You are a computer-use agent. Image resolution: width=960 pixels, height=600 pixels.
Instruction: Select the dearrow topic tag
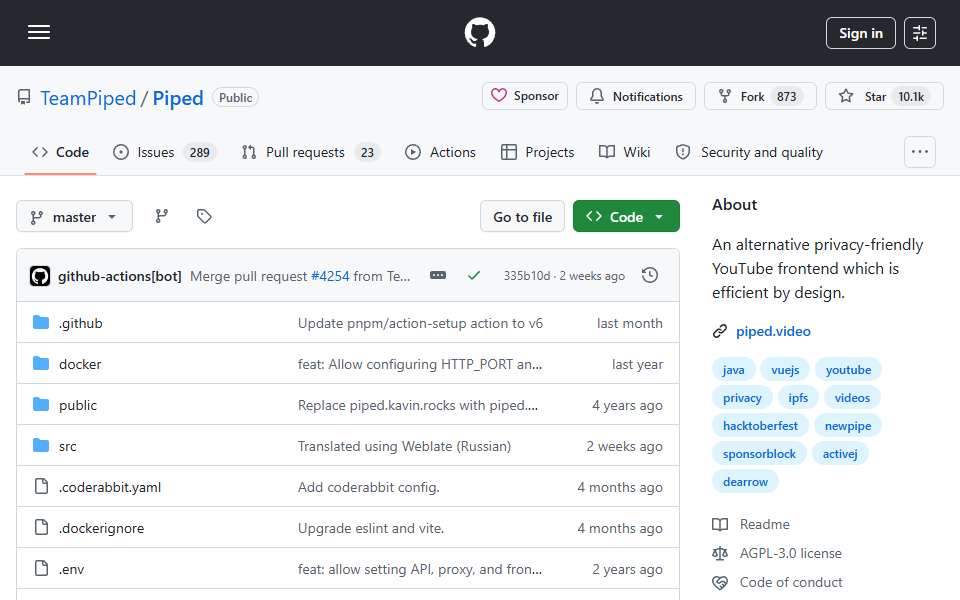(x=745, y=482)
